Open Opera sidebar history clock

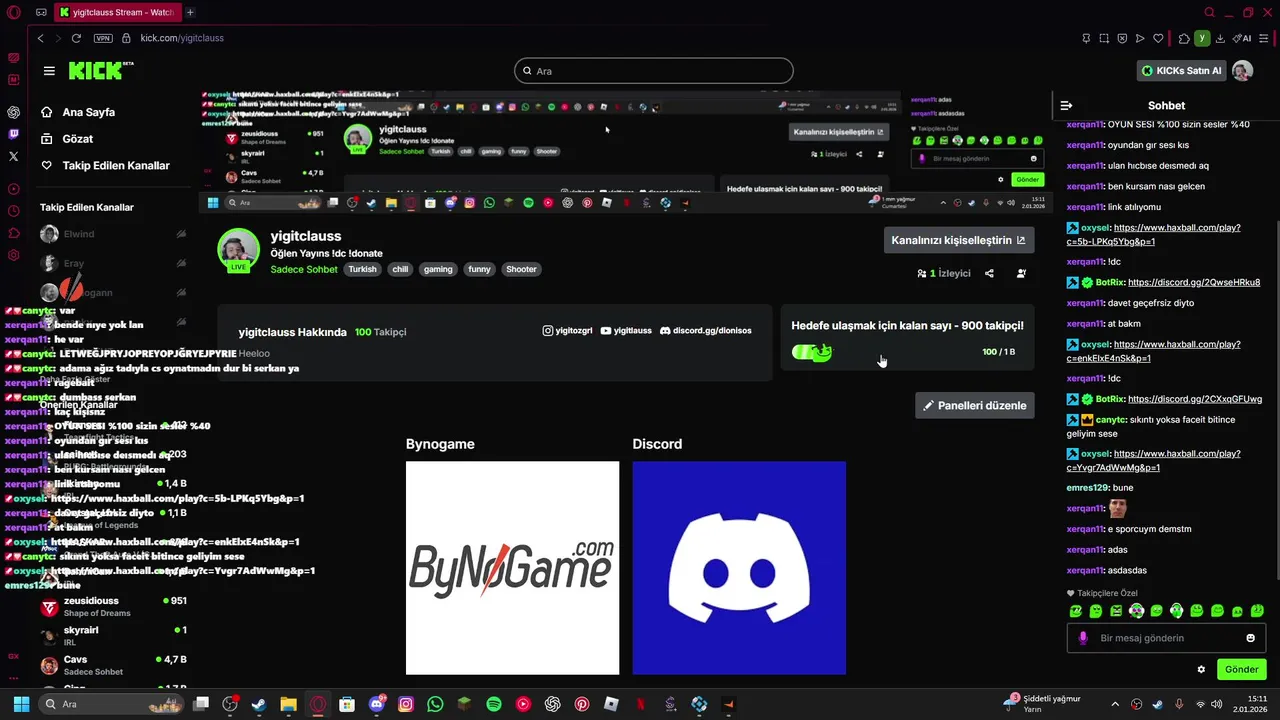(x=14, y=211)
